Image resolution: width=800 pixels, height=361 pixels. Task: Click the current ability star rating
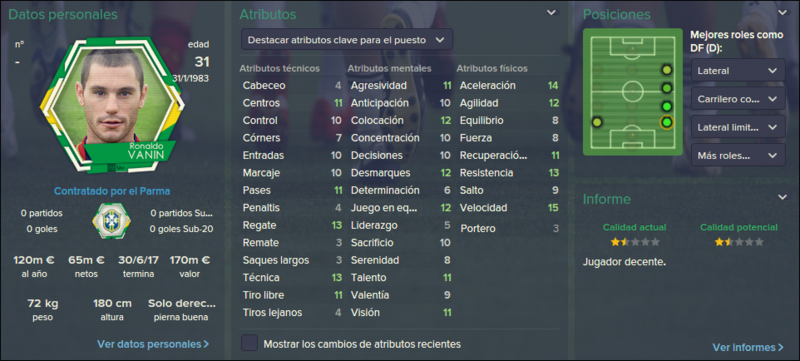(635, 242)
